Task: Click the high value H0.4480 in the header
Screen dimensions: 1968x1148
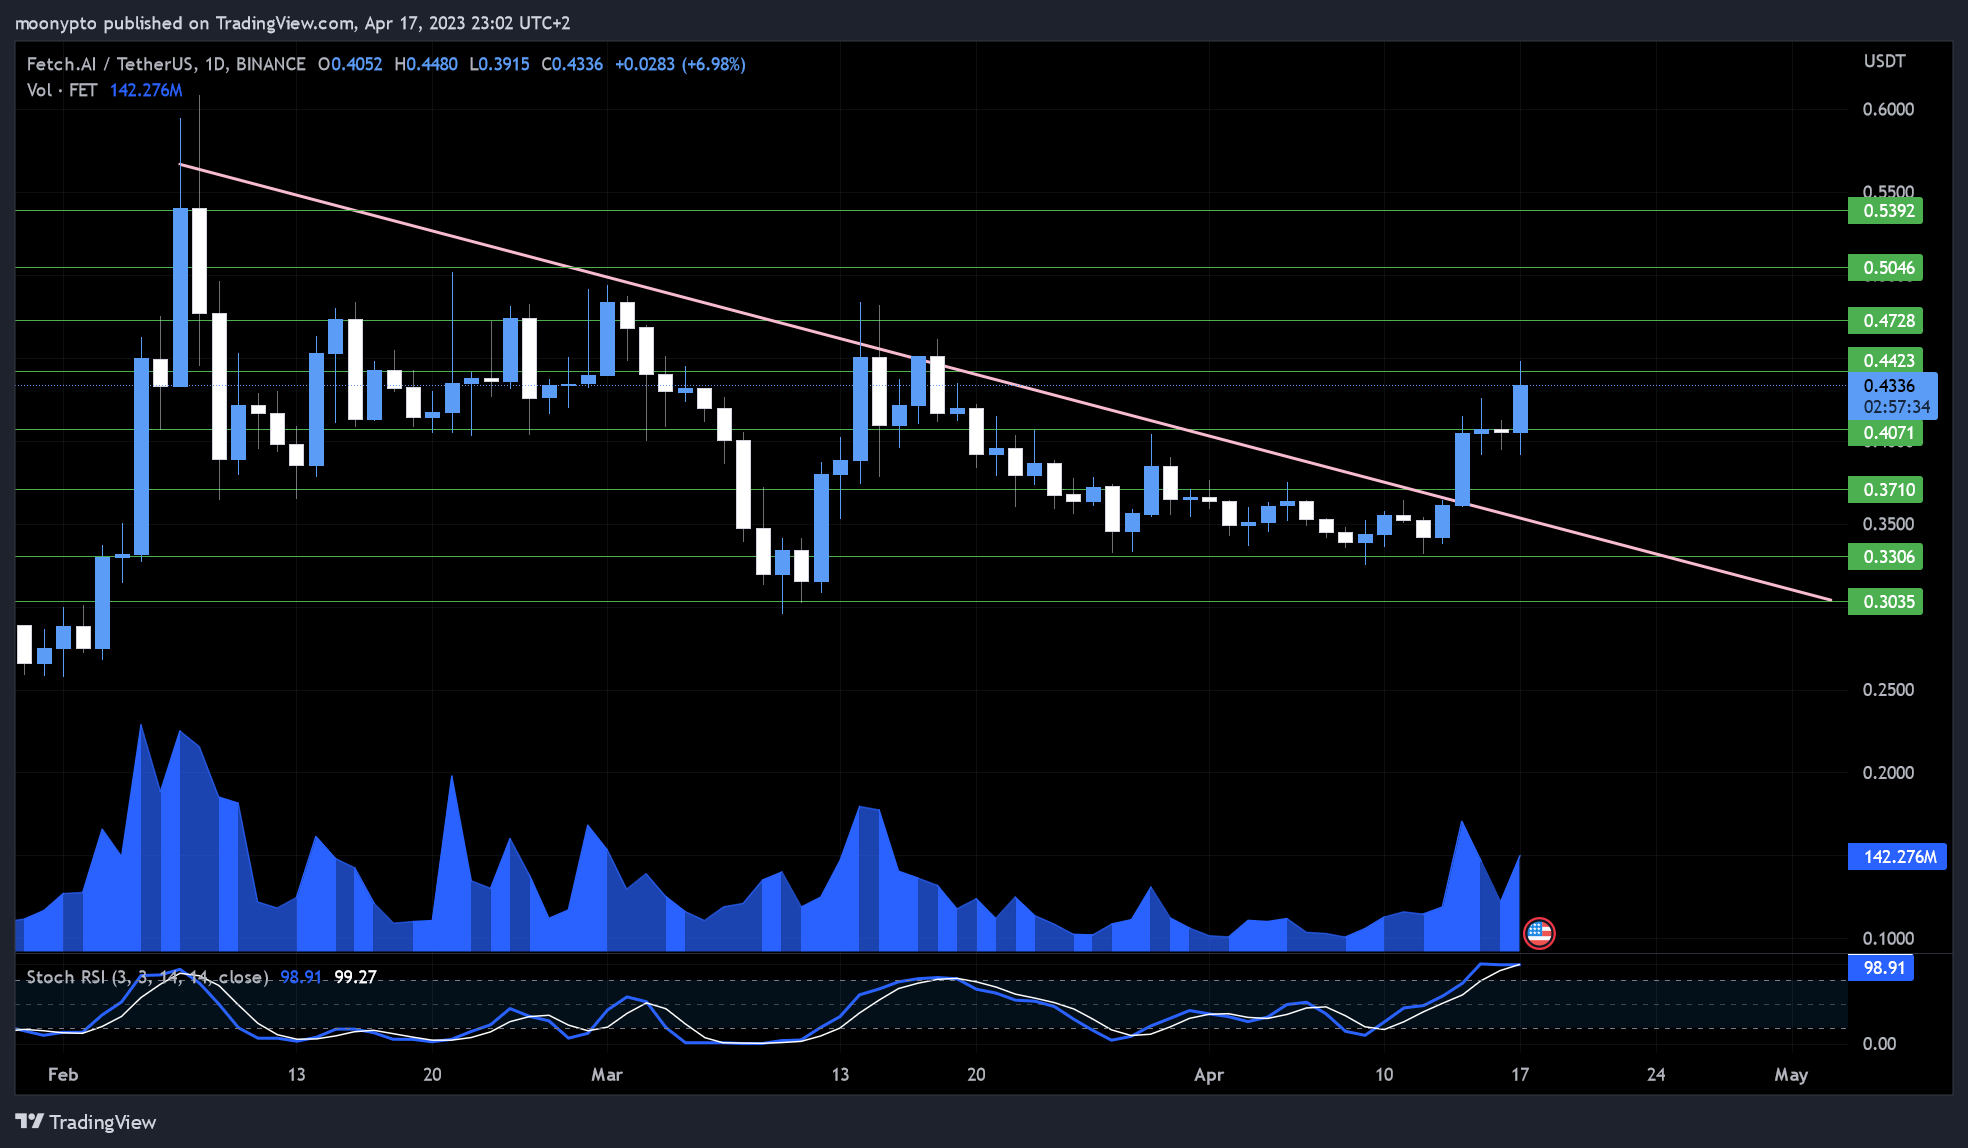Action: [x=426, y=64]
